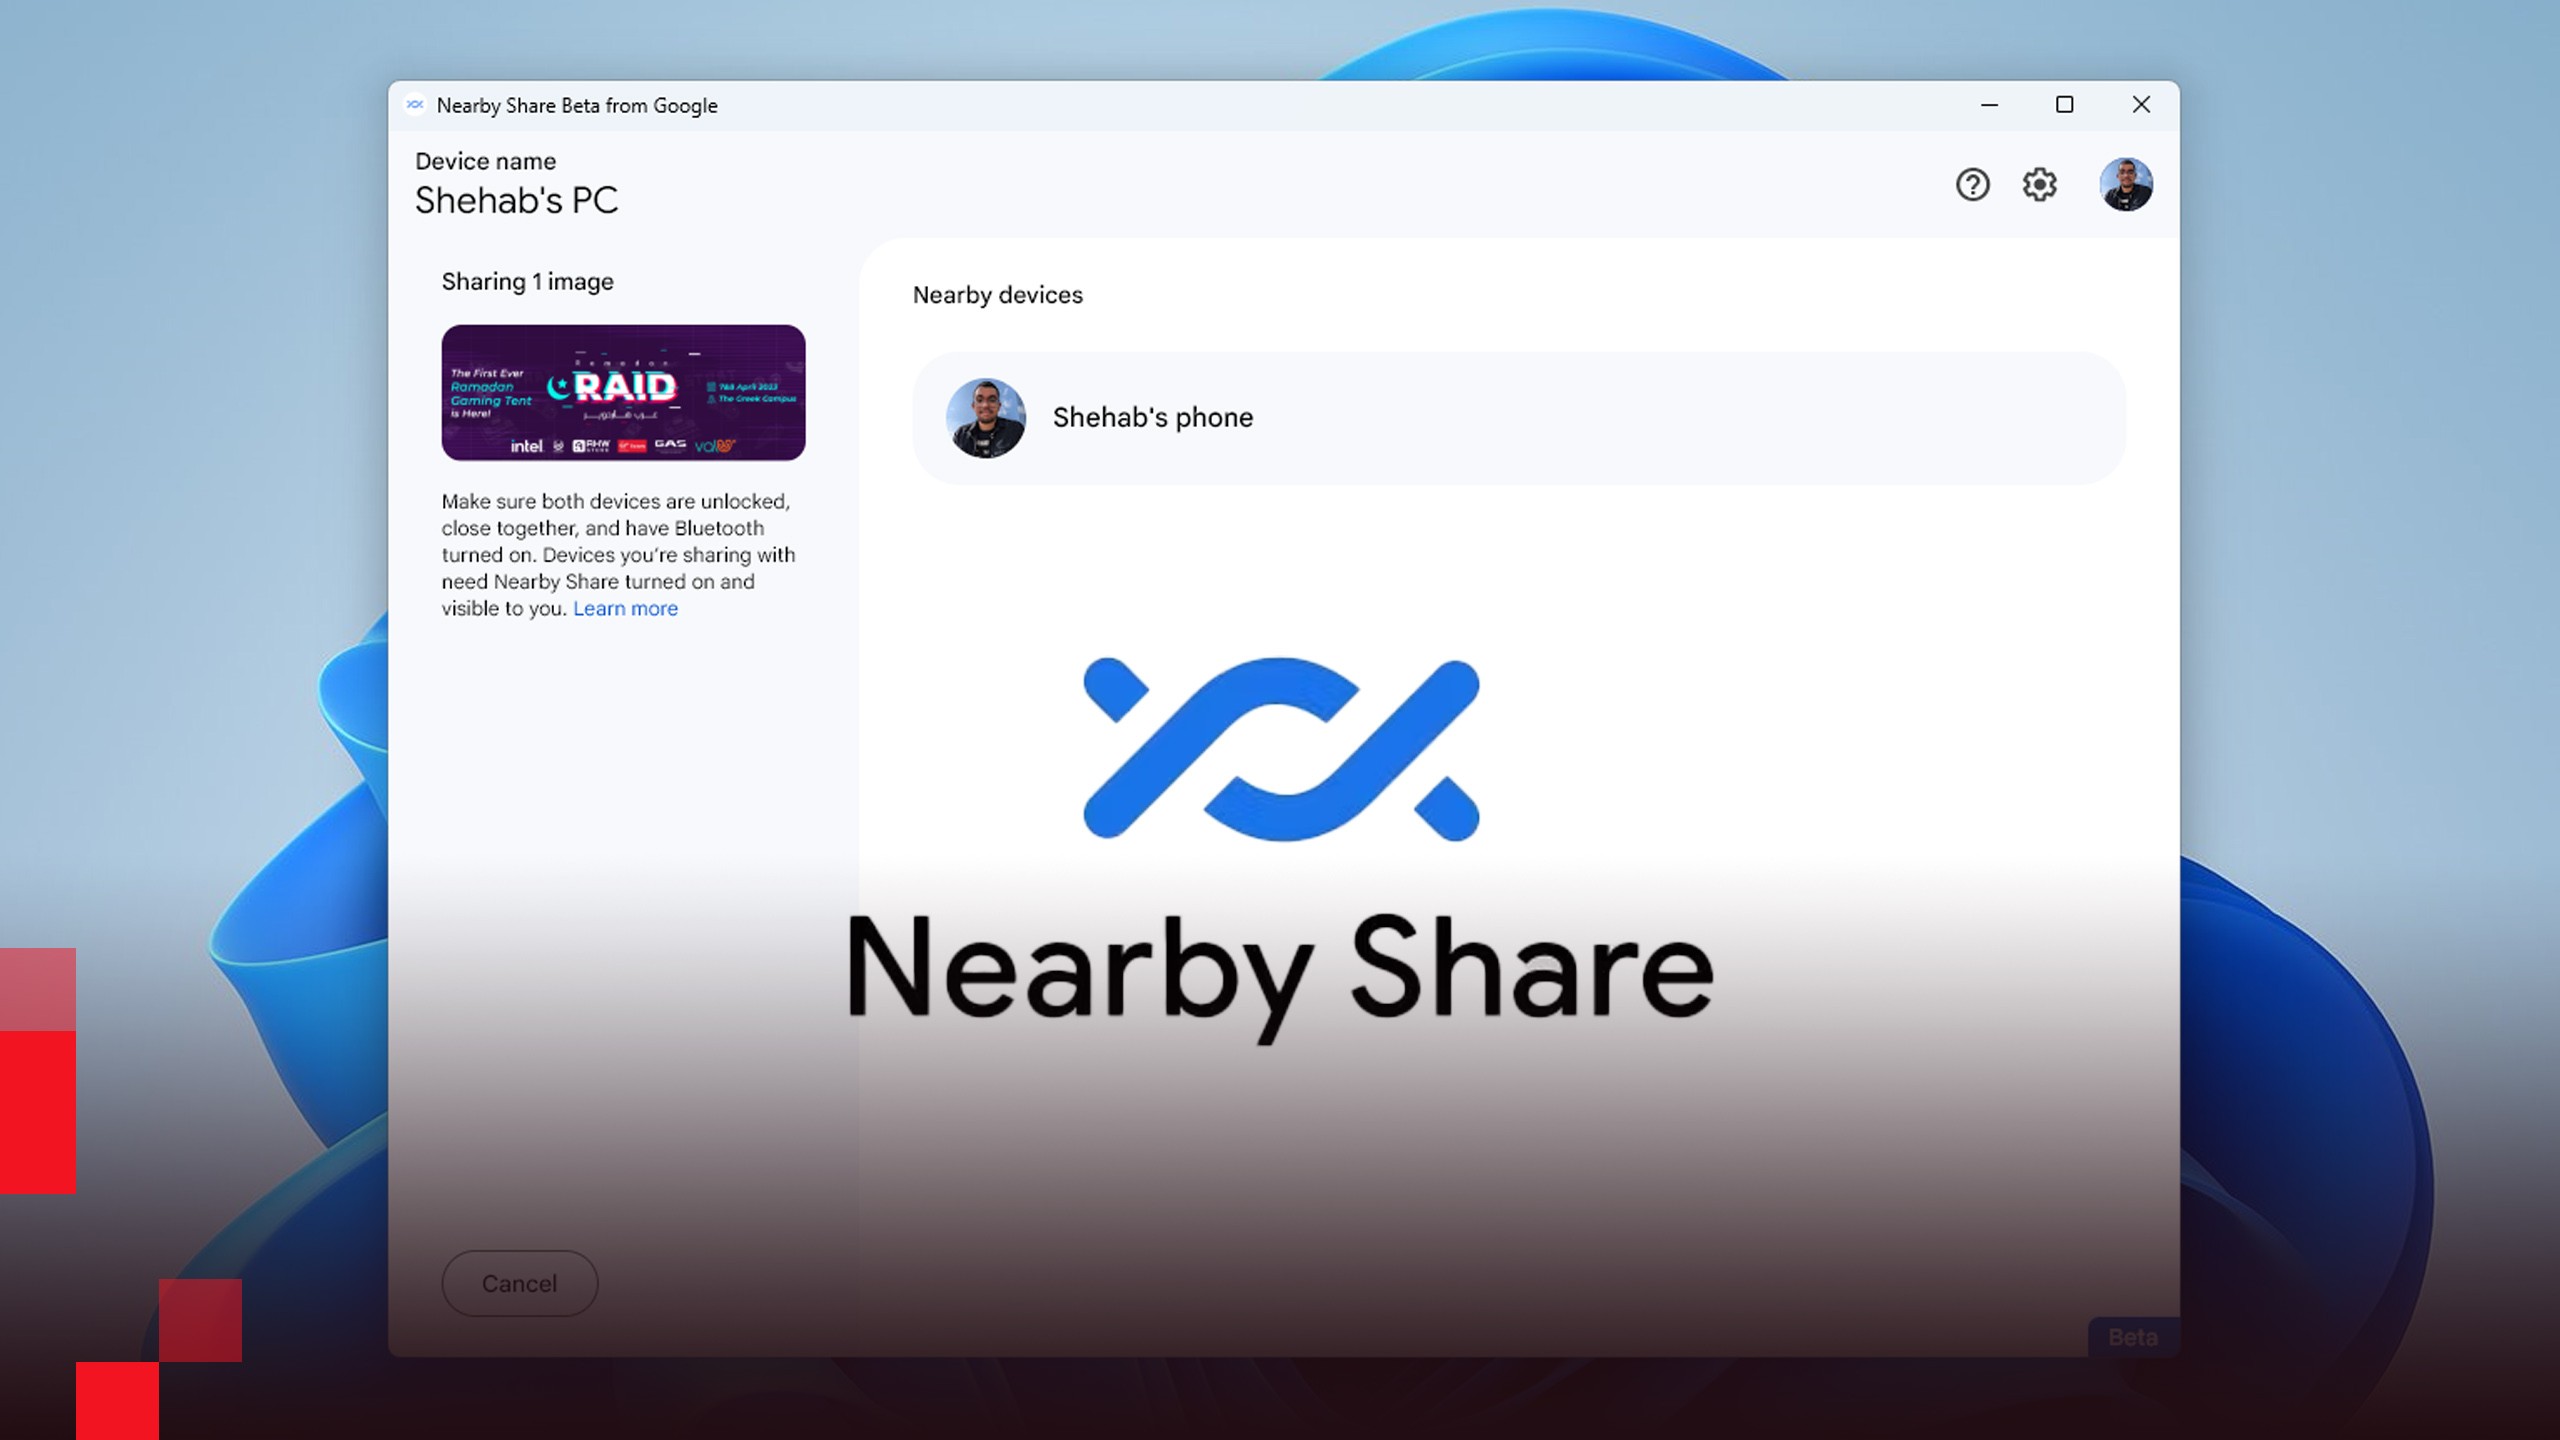The image size is (2560, 1440).
Task: Follow the Learn more link
Action: 625,609
